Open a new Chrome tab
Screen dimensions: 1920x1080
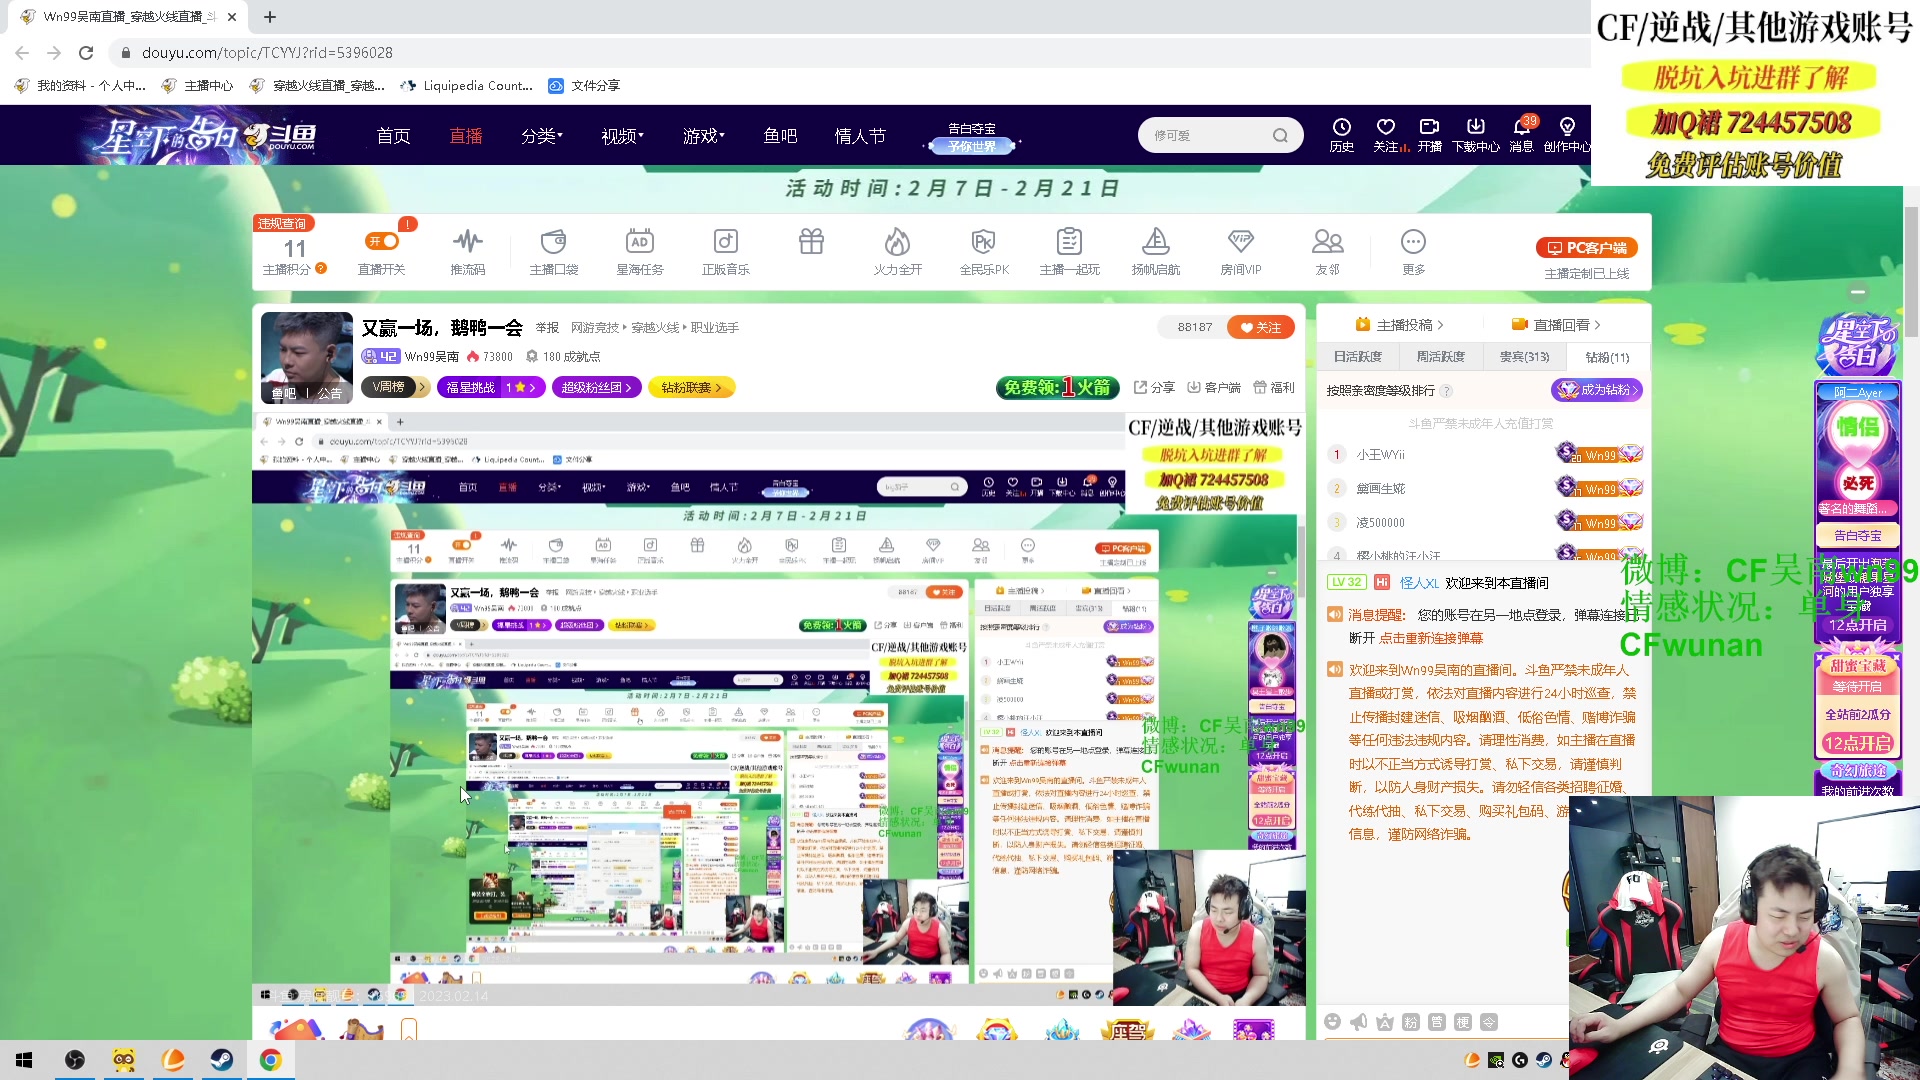[270, 16]
